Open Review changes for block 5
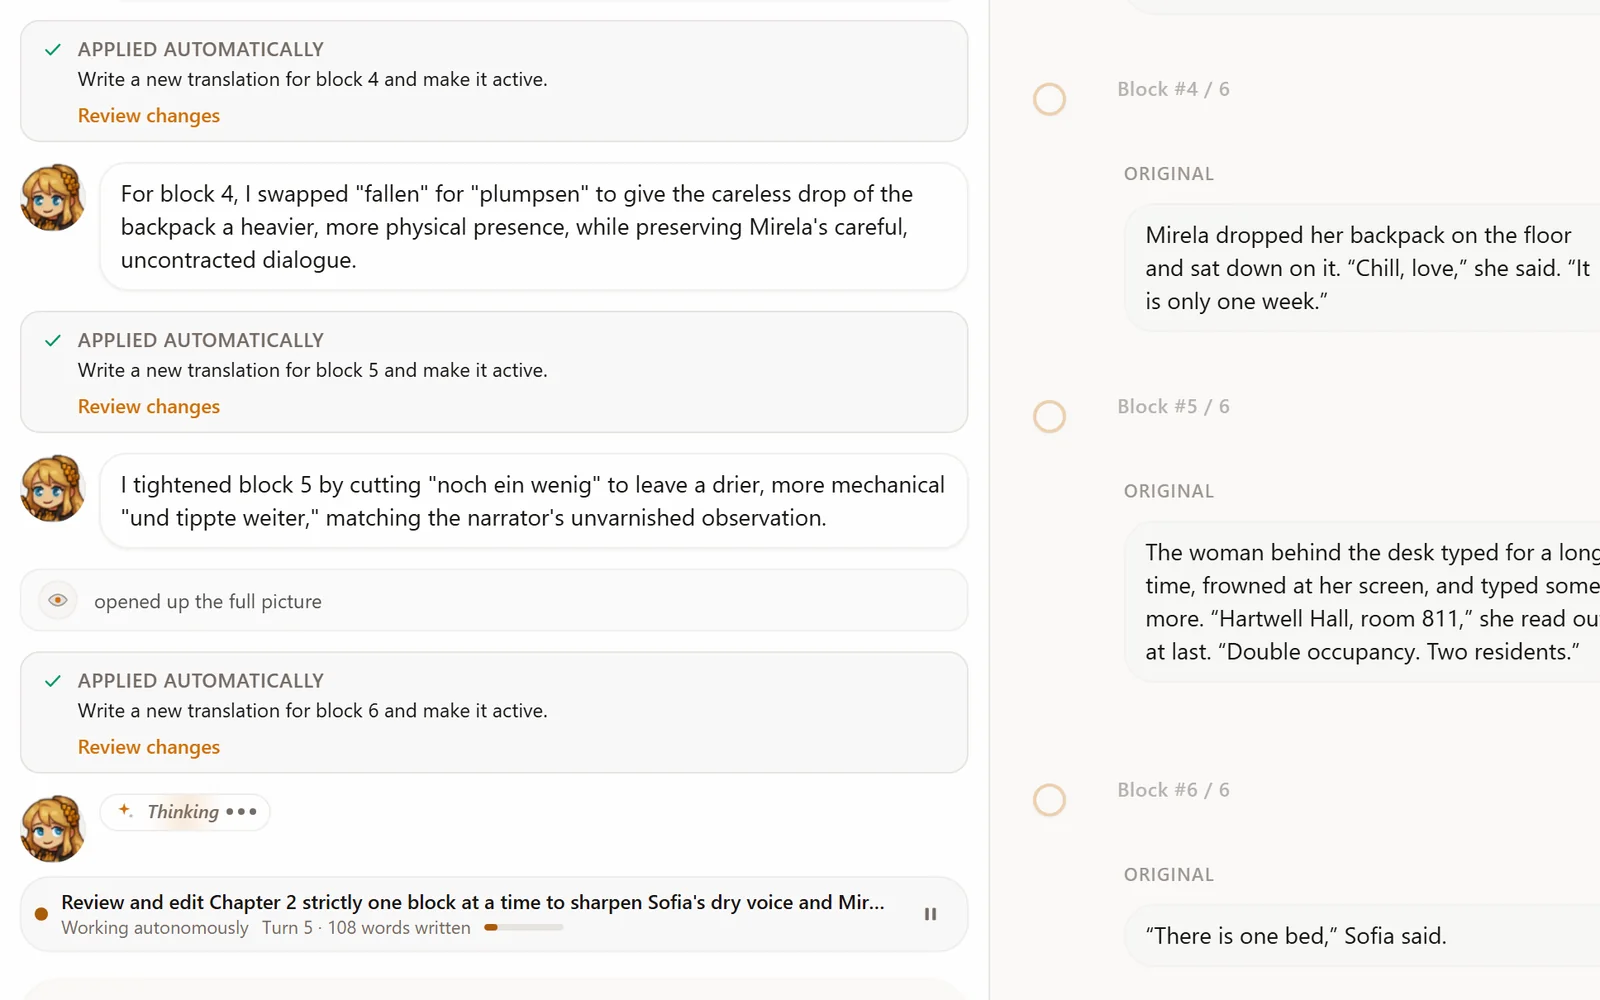Viewport: 1600px width, 1000px height. click(x=149, y=407)
